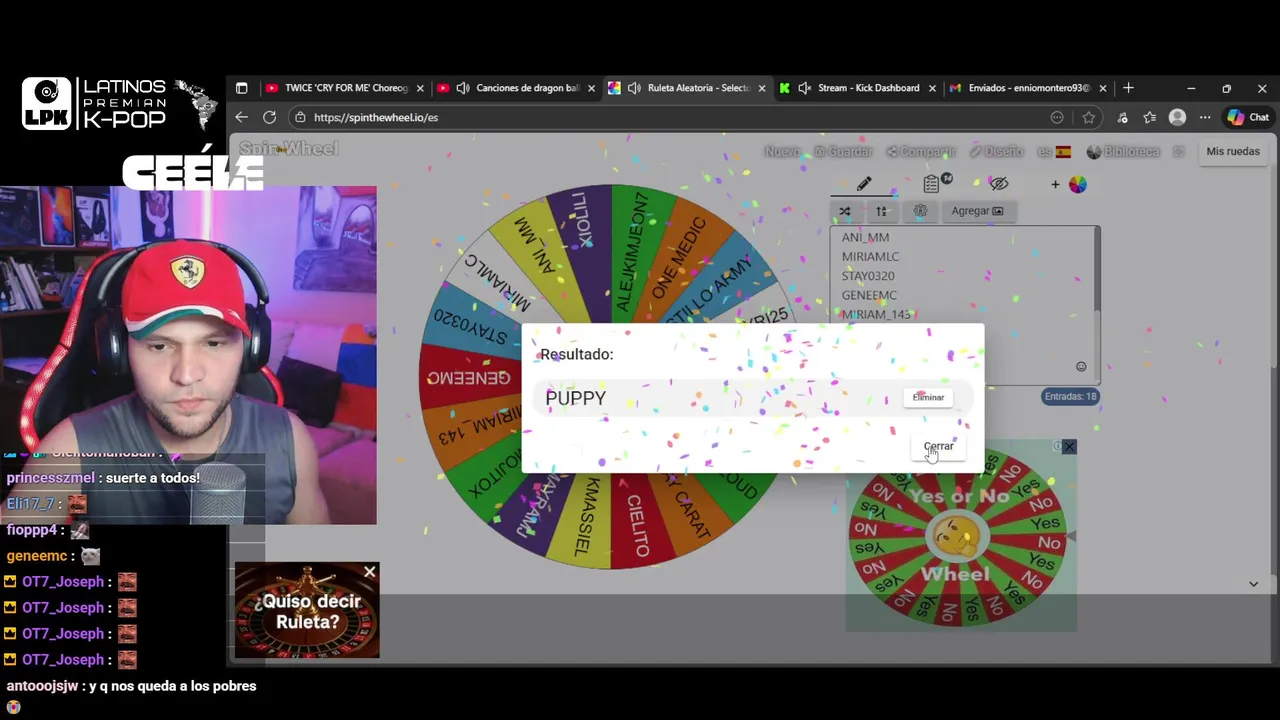The width and height of the screenshot is (1280, 720).
Task: Add this page to favorites star
Action: point(1088,117)
